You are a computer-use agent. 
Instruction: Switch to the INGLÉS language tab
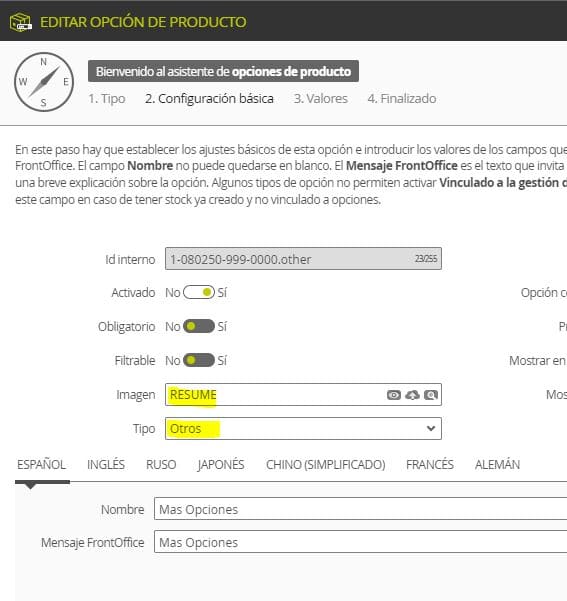click(x=106, y=465)
